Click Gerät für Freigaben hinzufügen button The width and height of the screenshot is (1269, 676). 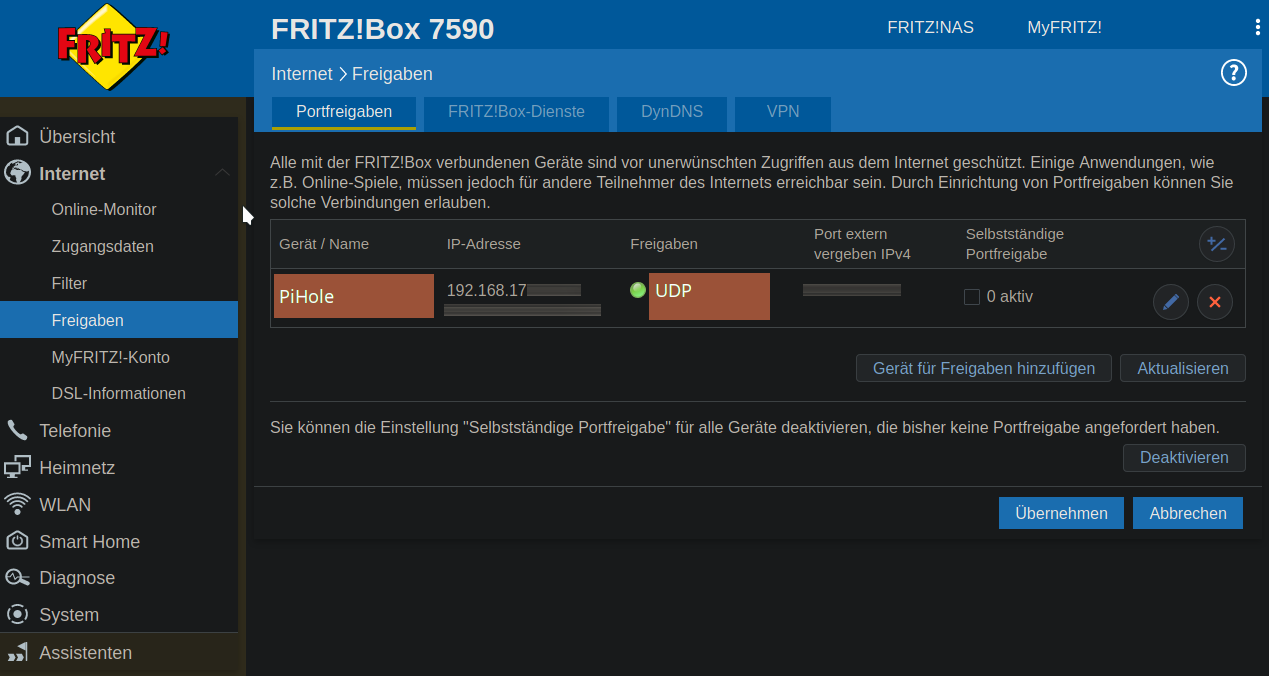tap(984, 368)
